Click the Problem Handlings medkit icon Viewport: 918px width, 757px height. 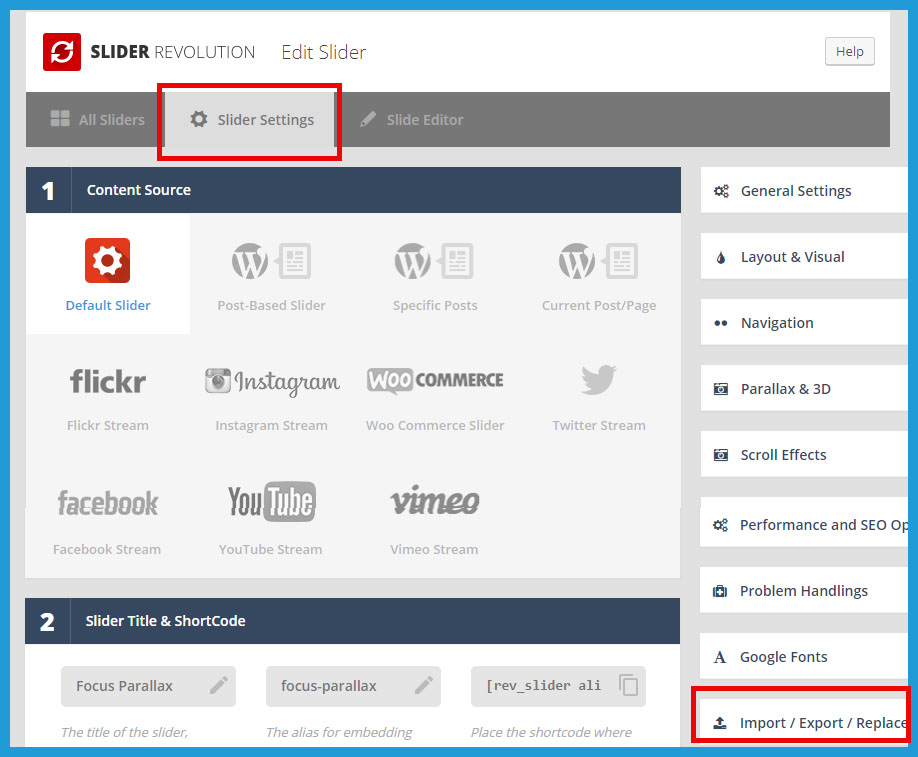(x=720, y=591)
